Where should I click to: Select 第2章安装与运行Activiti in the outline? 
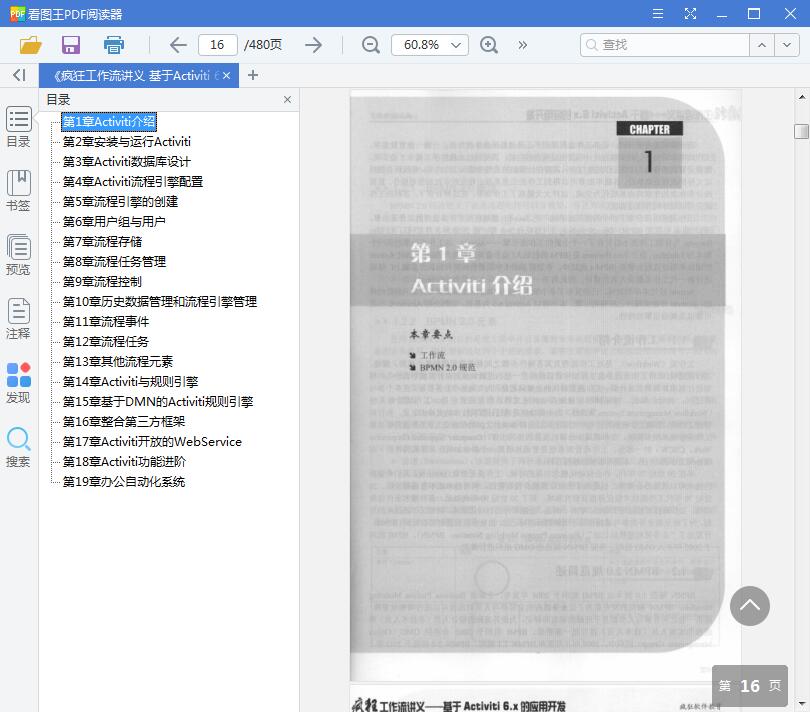[x=127, y=142]
